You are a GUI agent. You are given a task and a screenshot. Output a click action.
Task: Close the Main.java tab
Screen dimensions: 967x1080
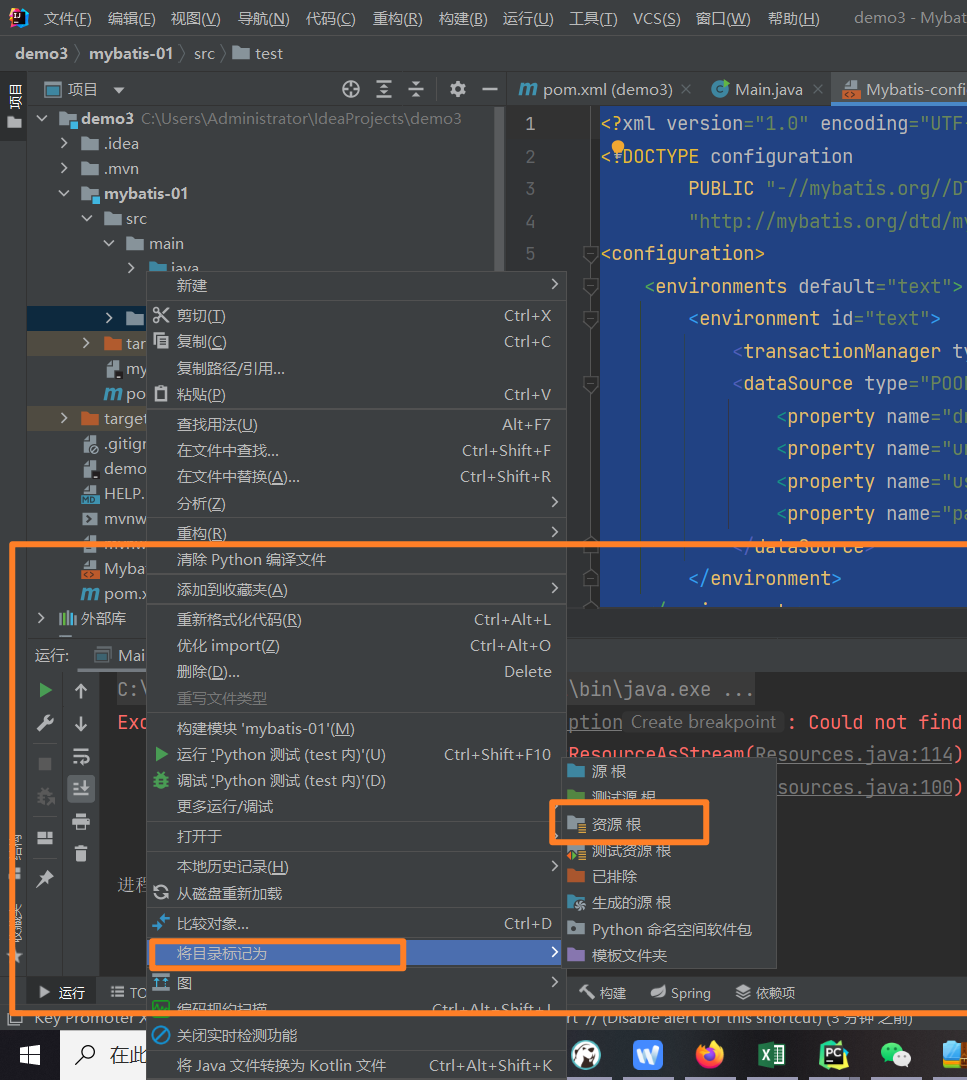[x=818, y=89]
